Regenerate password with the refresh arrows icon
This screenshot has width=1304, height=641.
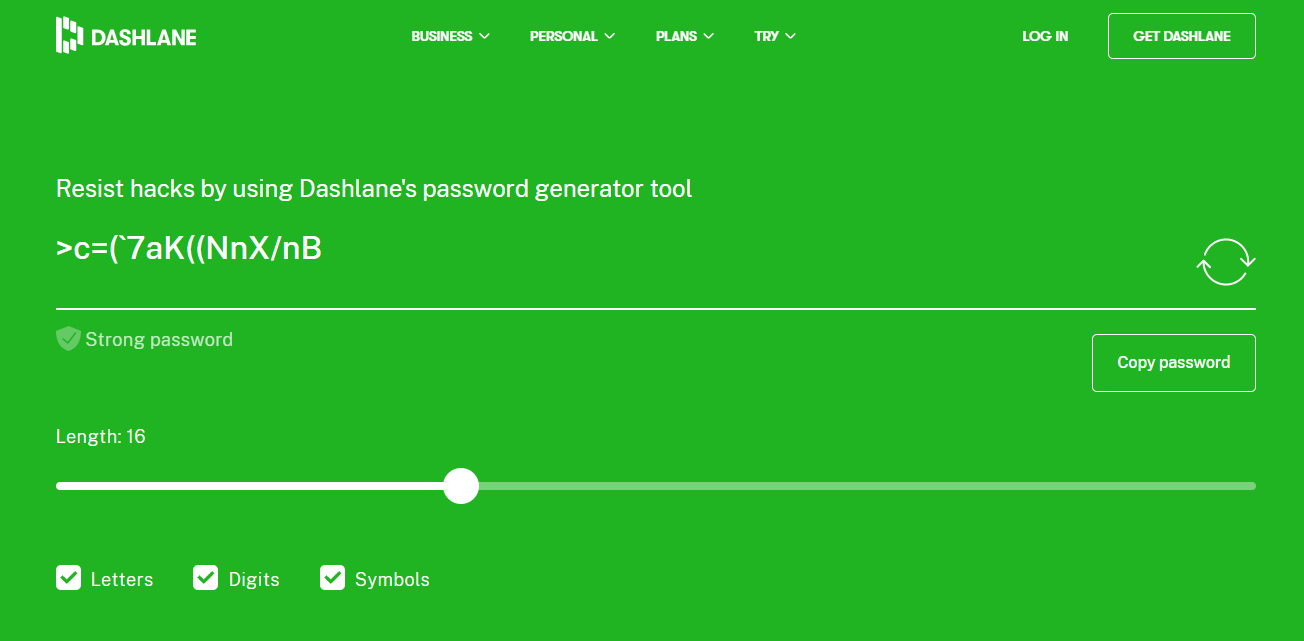pos(1225,262)
